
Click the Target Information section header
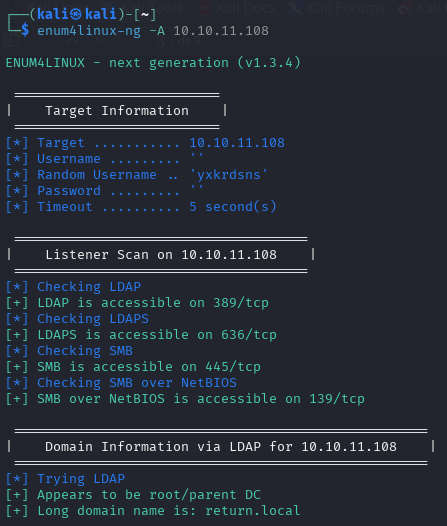117,111
